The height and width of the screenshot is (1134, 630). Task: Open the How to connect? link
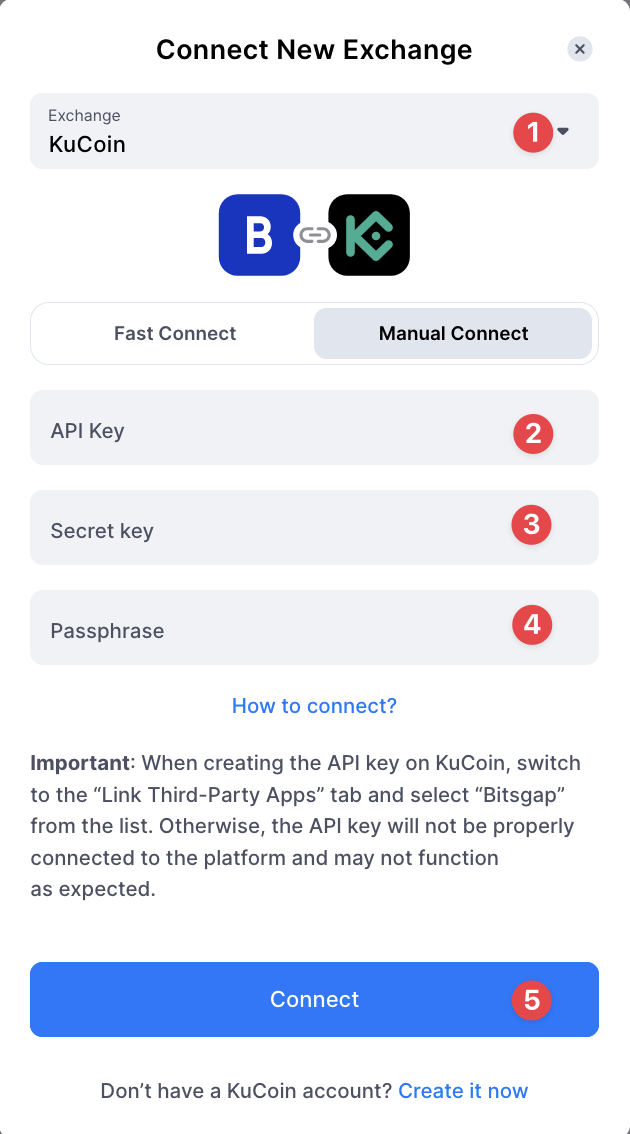point(314,706)
